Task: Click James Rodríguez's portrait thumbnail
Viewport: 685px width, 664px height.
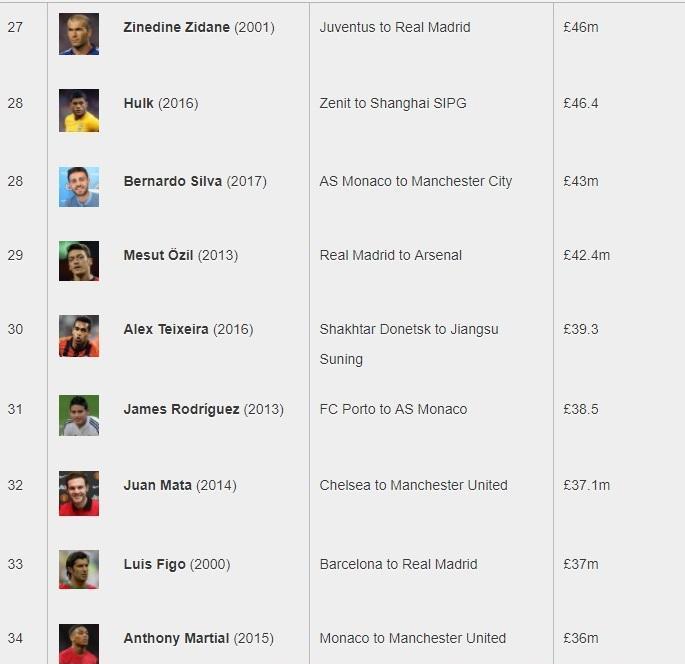Action: coord(79,415)
